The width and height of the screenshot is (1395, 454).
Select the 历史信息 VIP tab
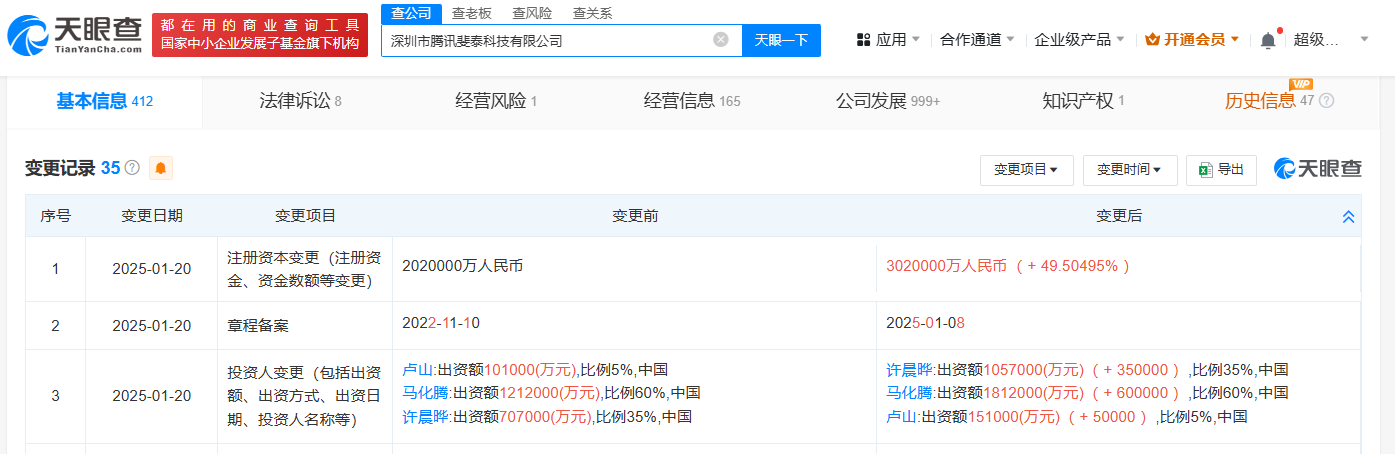[1270, 100]
